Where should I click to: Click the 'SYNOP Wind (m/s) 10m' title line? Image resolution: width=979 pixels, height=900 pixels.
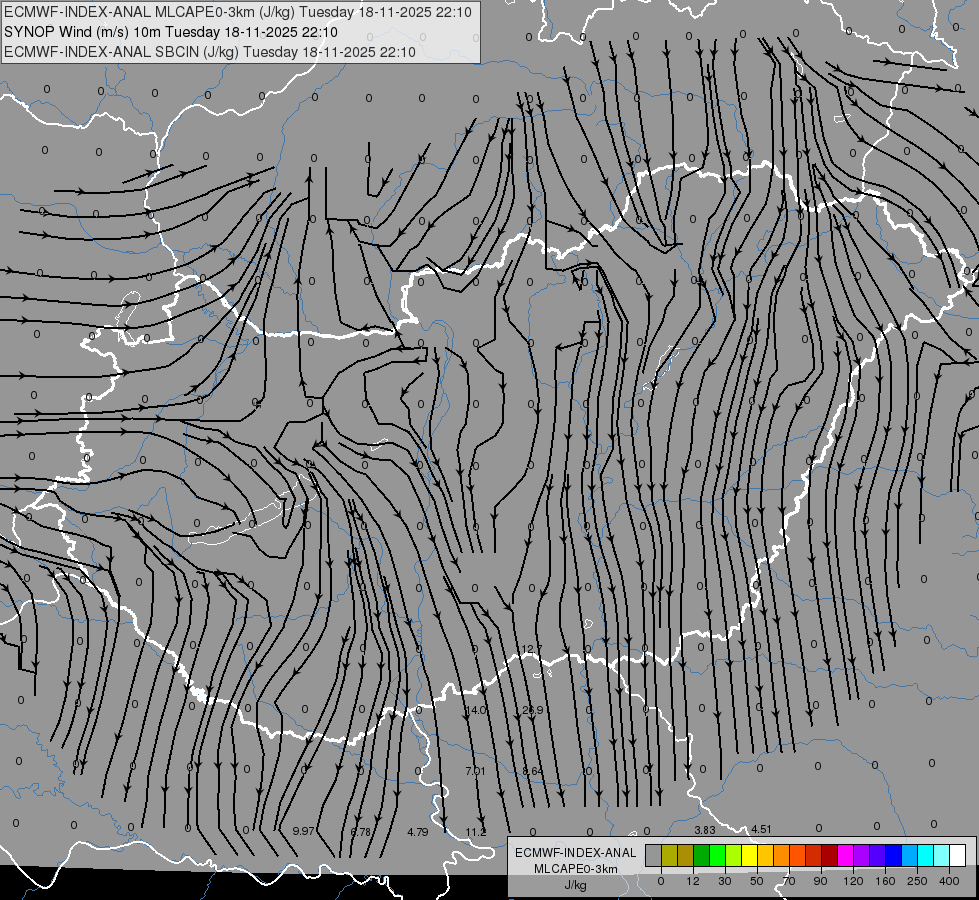point(170,32)
